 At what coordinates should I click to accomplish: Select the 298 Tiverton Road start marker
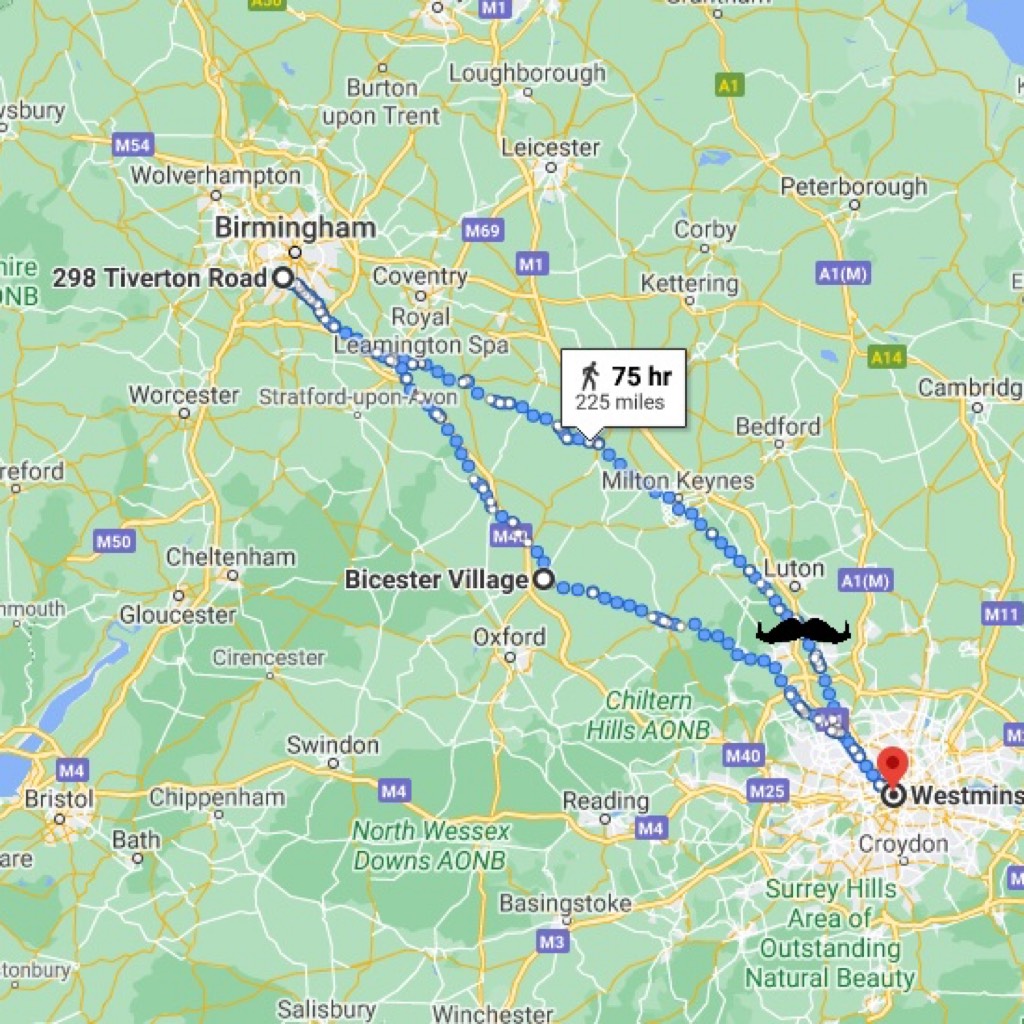283,278
